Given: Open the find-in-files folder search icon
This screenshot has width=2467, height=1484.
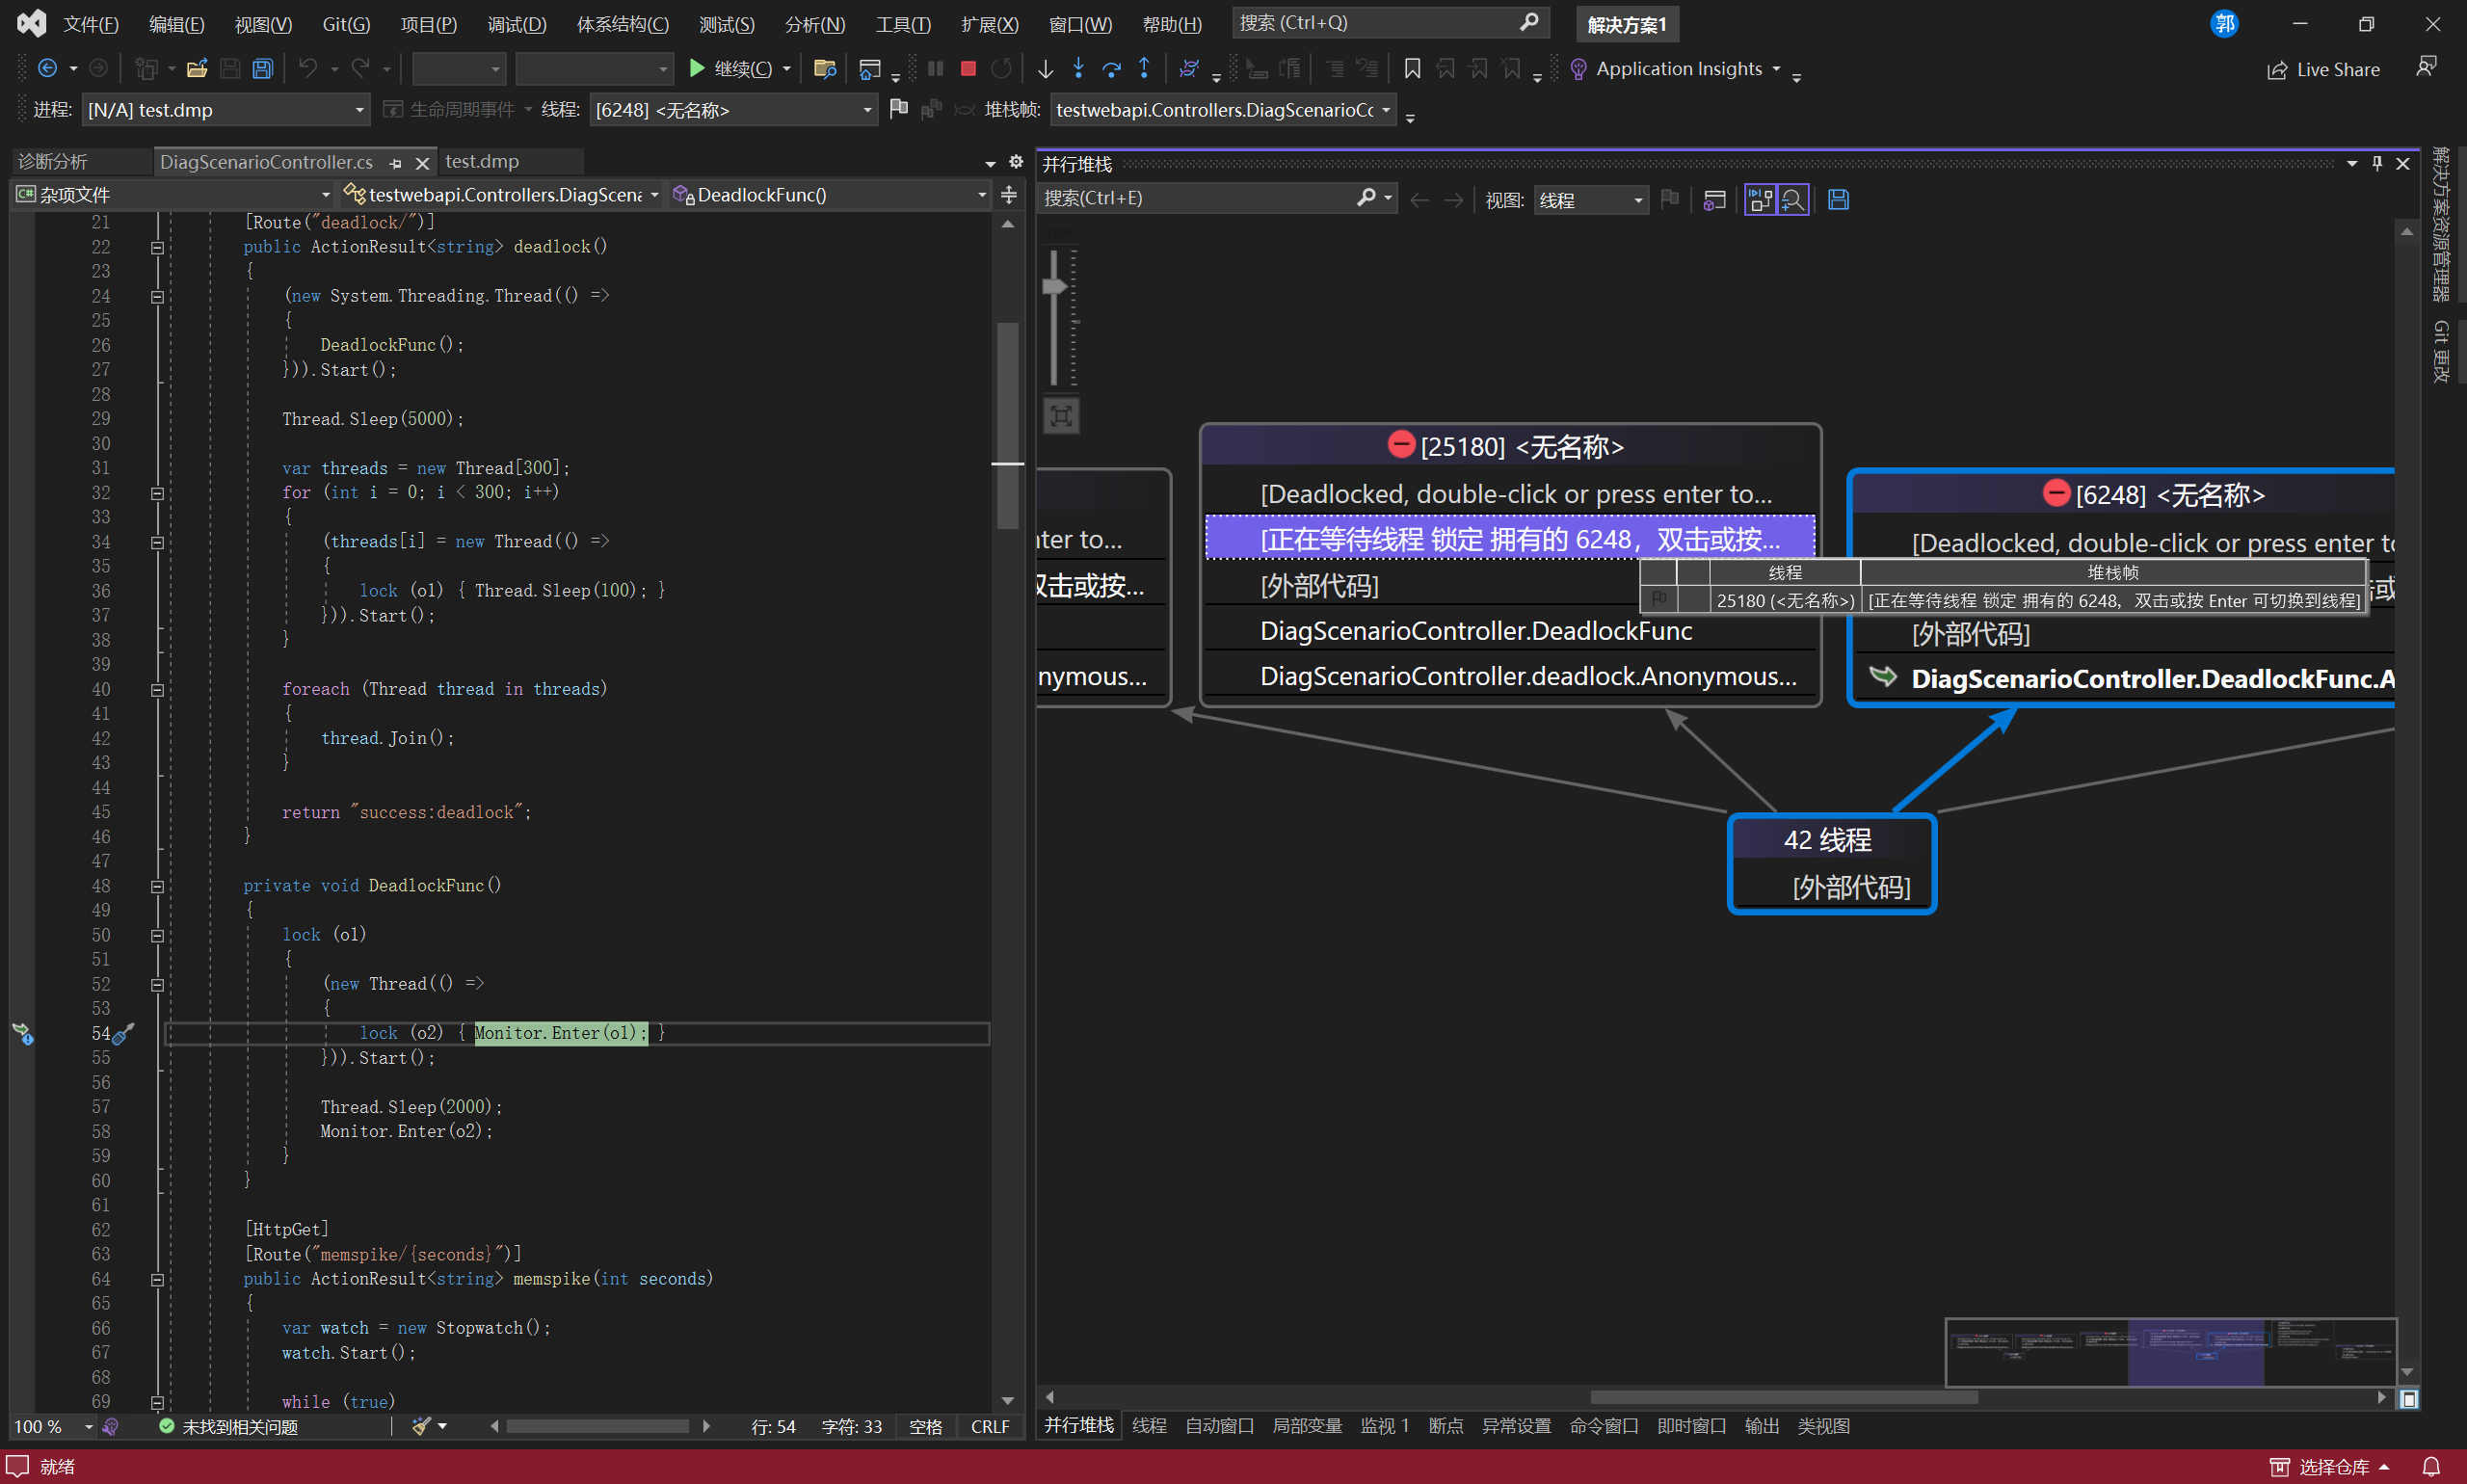Looking at the screenshot, I should pos(825,68).
